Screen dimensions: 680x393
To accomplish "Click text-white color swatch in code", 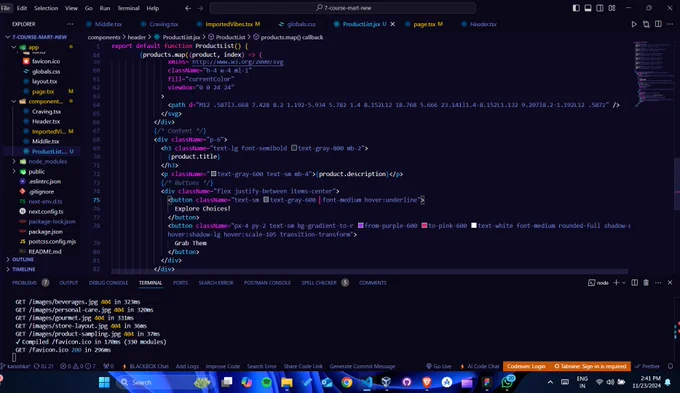I will click(x=474, y=226).
